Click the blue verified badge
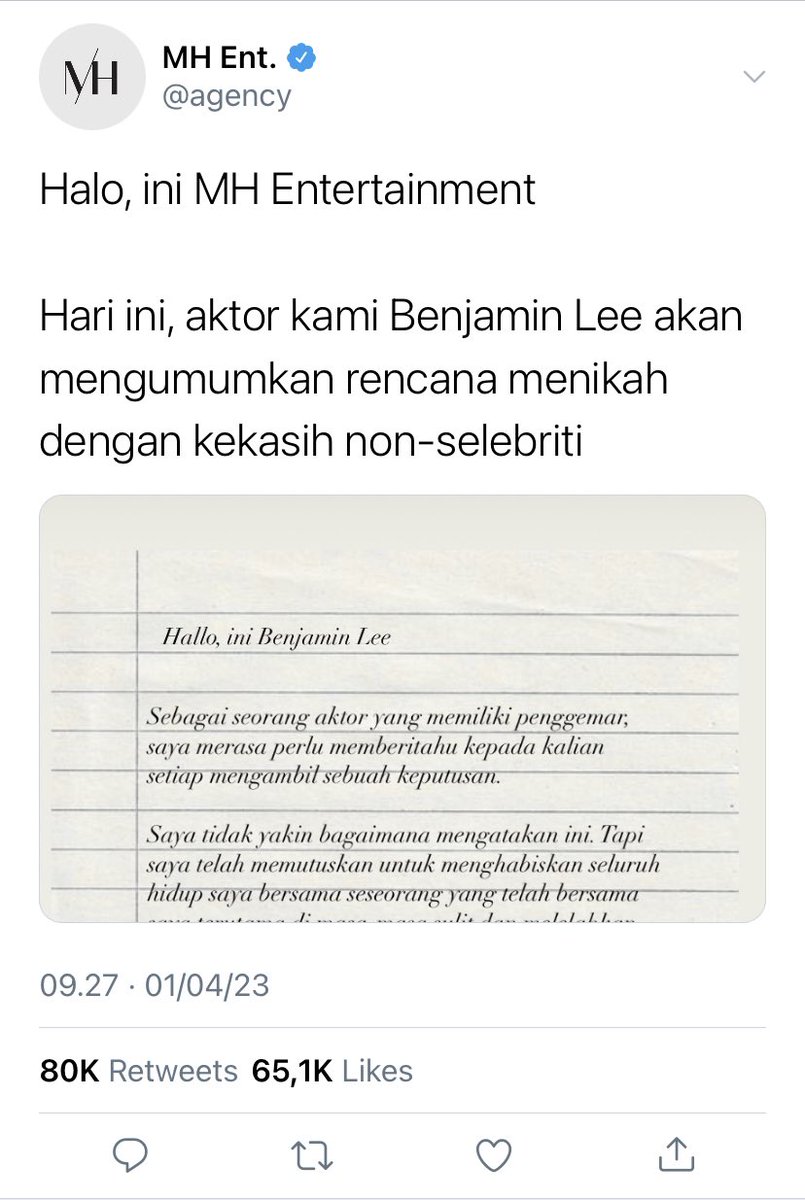 point(302,59)
